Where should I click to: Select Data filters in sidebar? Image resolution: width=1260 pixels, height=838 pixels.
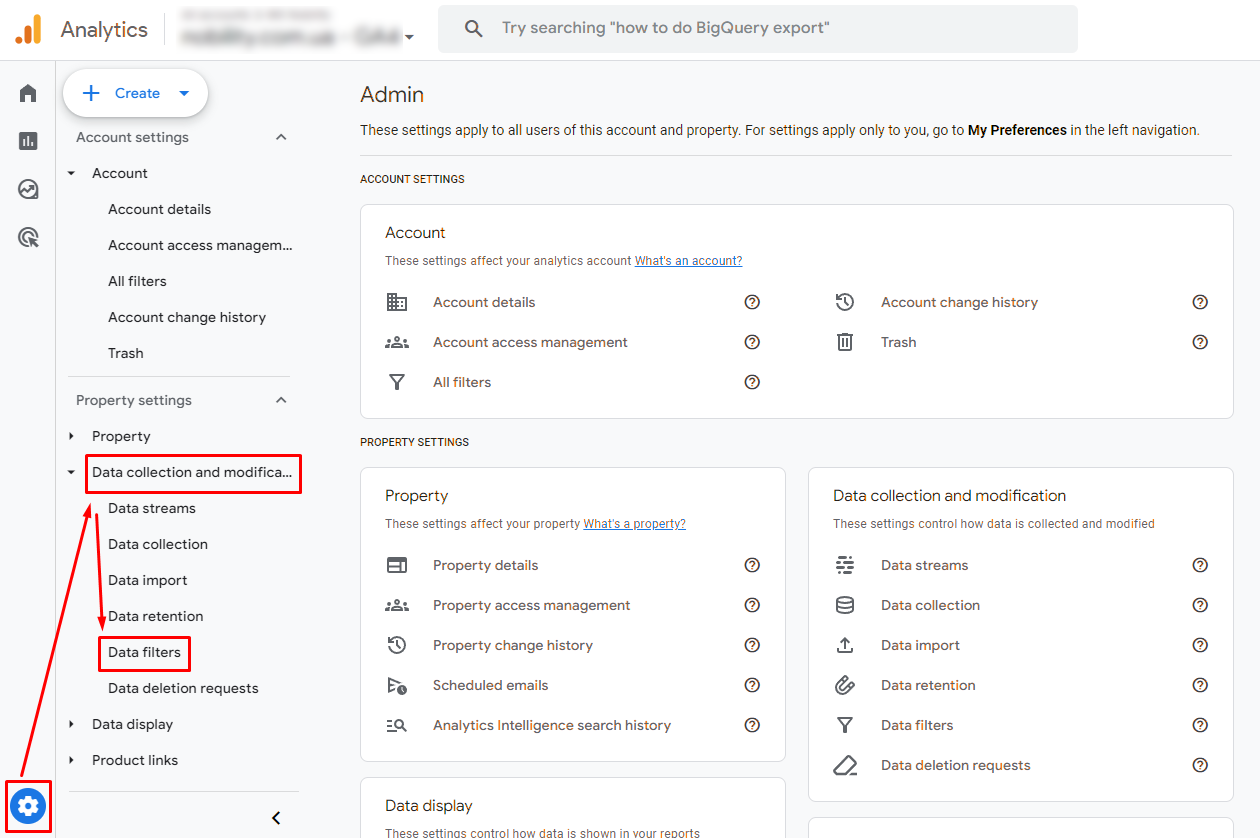[x=145, y=652]
